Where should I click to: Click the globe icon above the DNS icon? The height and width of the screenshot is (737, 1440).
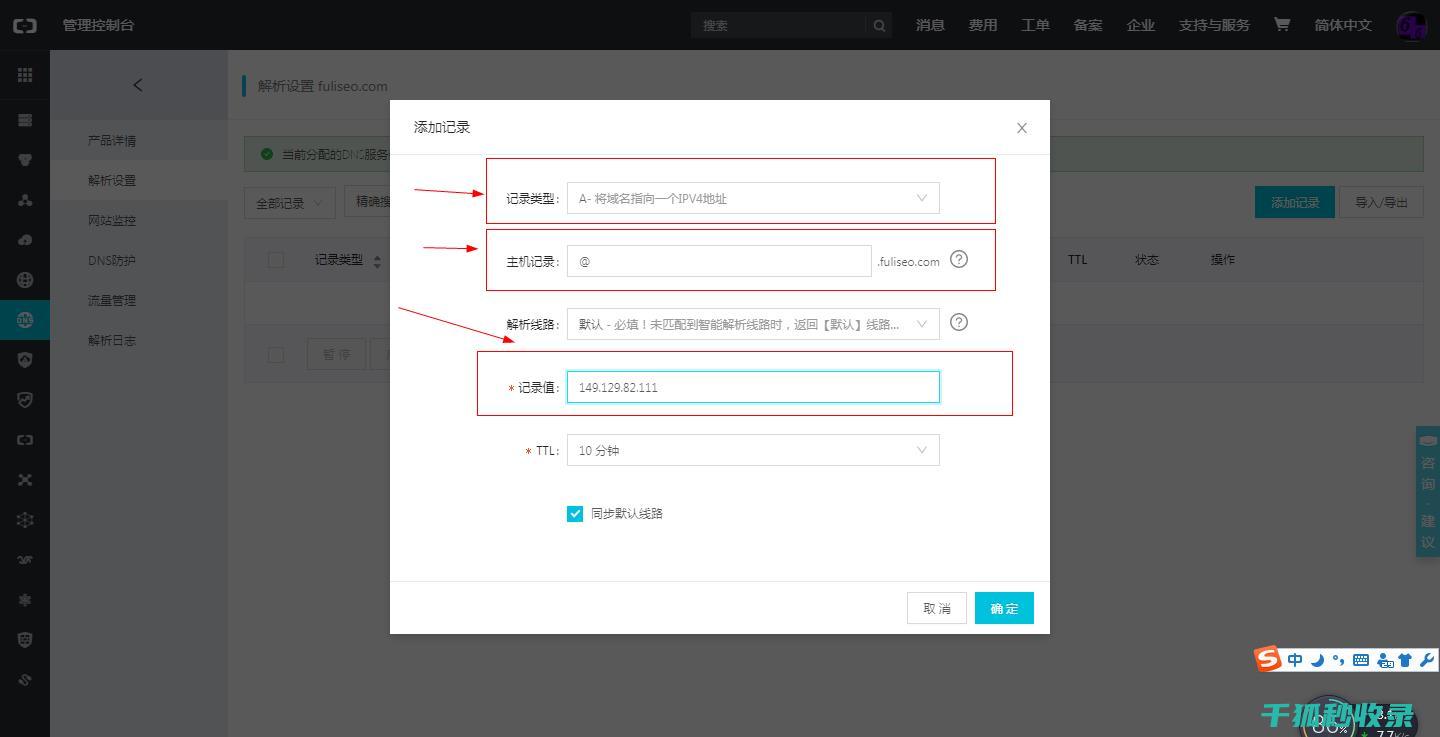(x=25, y=280)
